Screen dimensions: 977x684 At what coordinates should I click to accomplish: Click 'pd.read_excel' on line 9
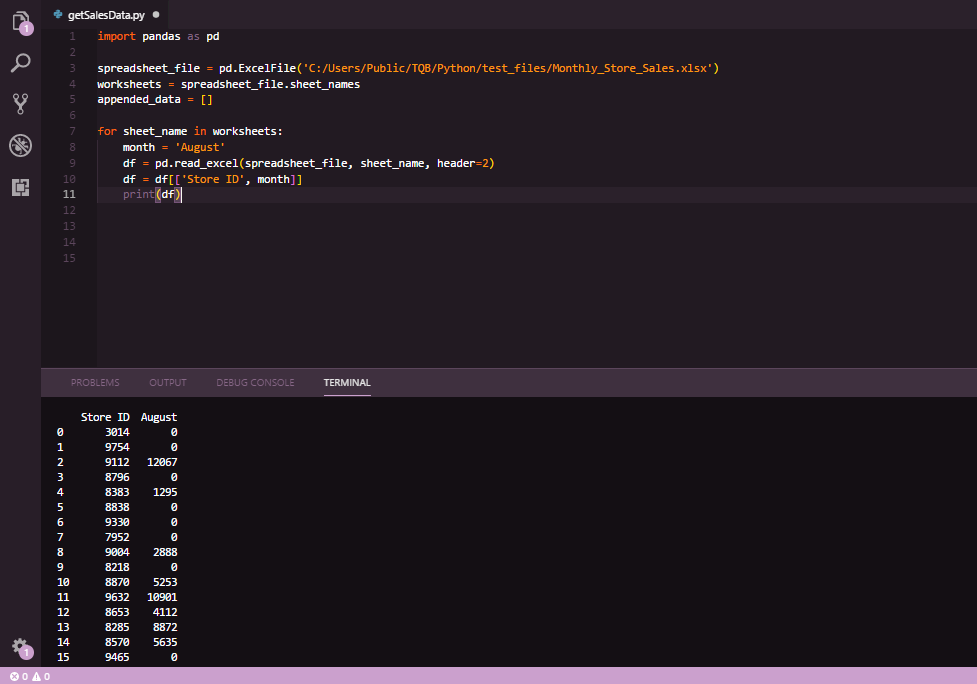(196, 163)
